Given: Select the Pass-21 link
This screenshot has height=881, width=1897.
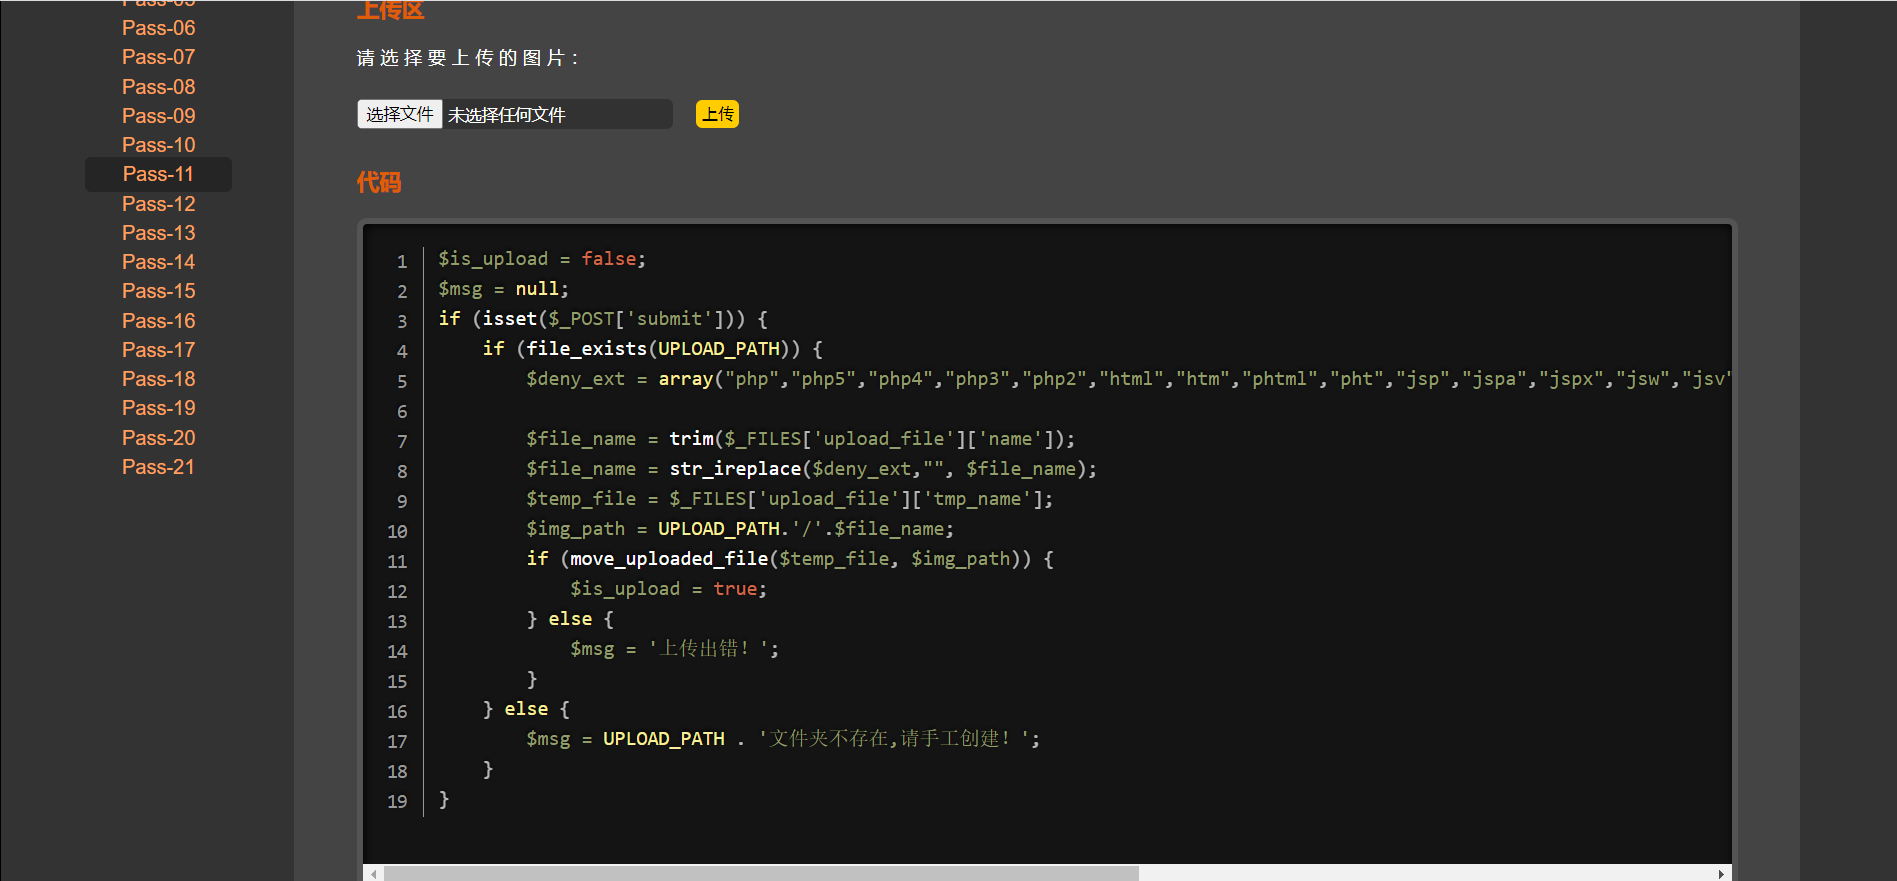Looking at the screenshot, I should click(x=158, y=467).
